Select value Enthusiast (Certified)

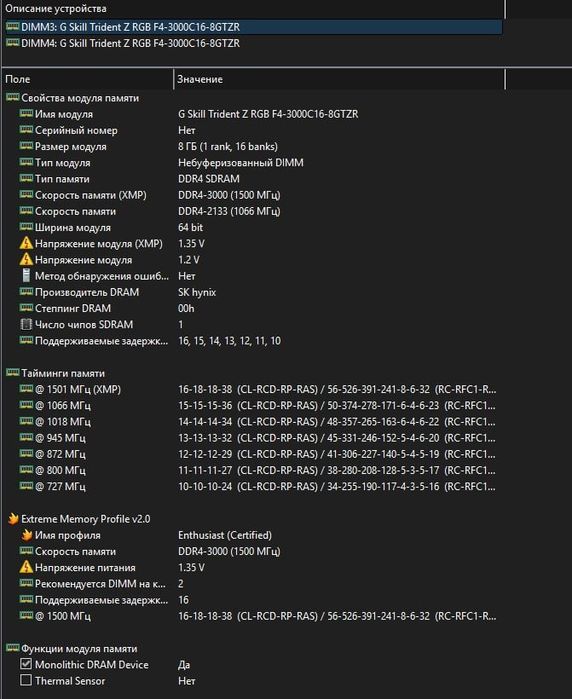[225, 535]
